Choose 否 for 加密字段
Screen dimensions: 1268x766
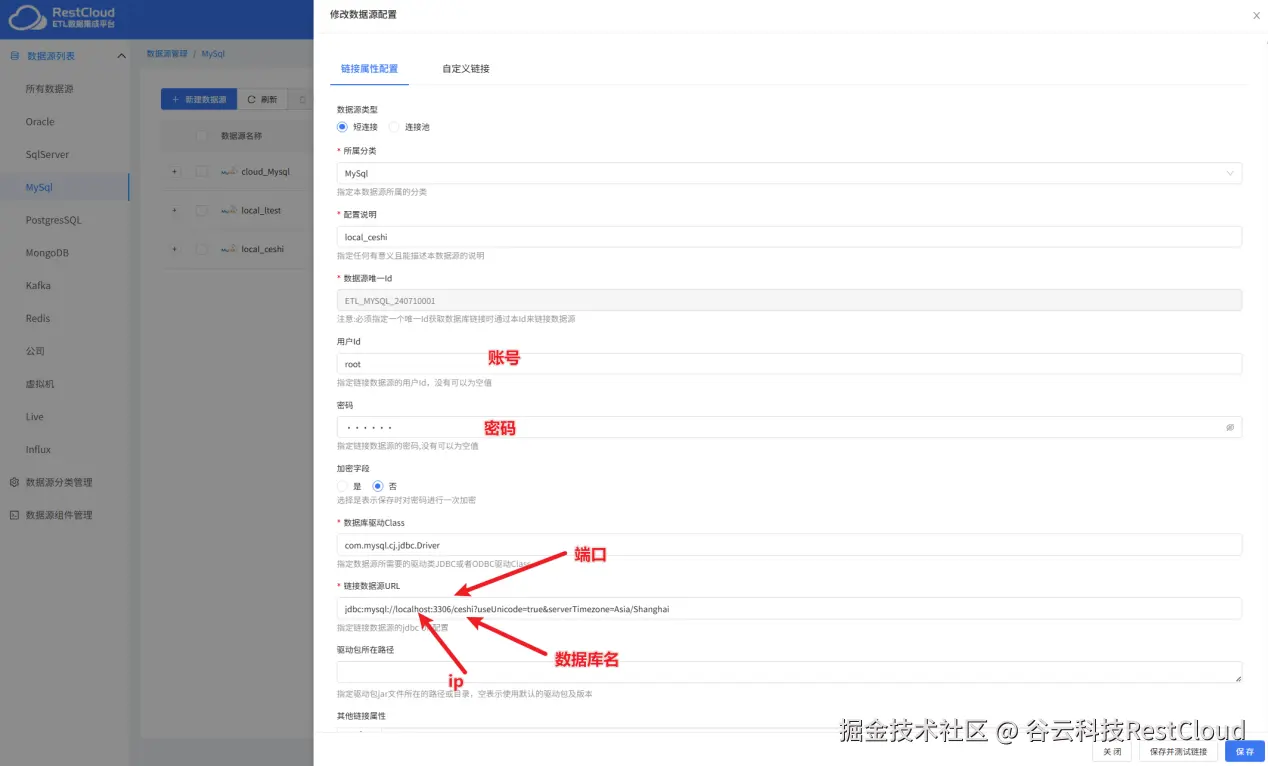point(378,486)
